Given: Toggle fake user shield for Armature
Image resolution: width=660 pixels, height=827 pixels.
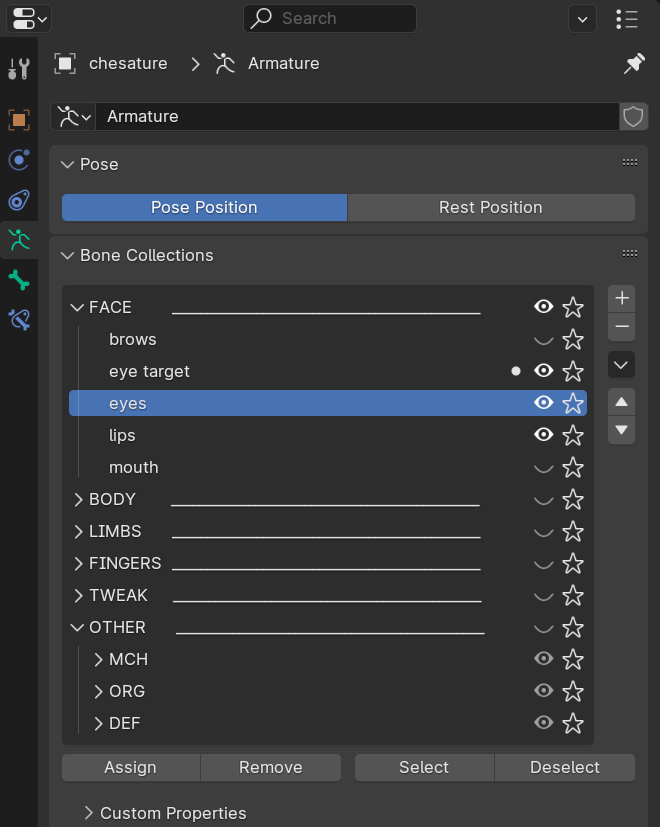Looking at the screenshot, I should coord(633,117).
